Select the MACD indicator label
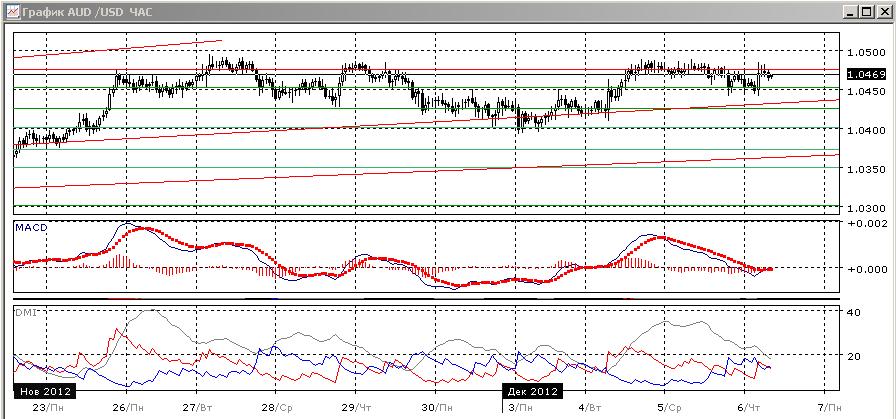The width and height of the screenshot is (896, 419). coord(31,228)
